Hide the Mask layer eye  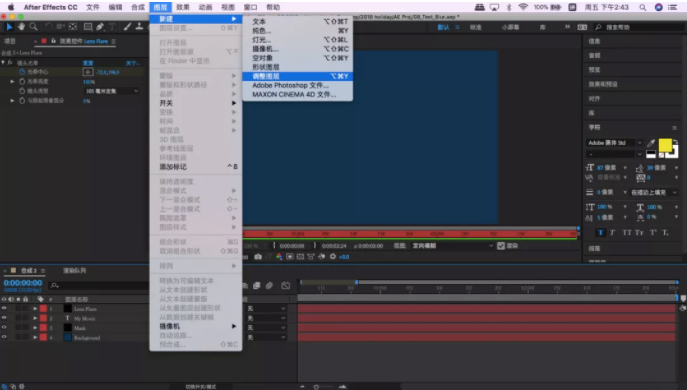tap(4, 328)
